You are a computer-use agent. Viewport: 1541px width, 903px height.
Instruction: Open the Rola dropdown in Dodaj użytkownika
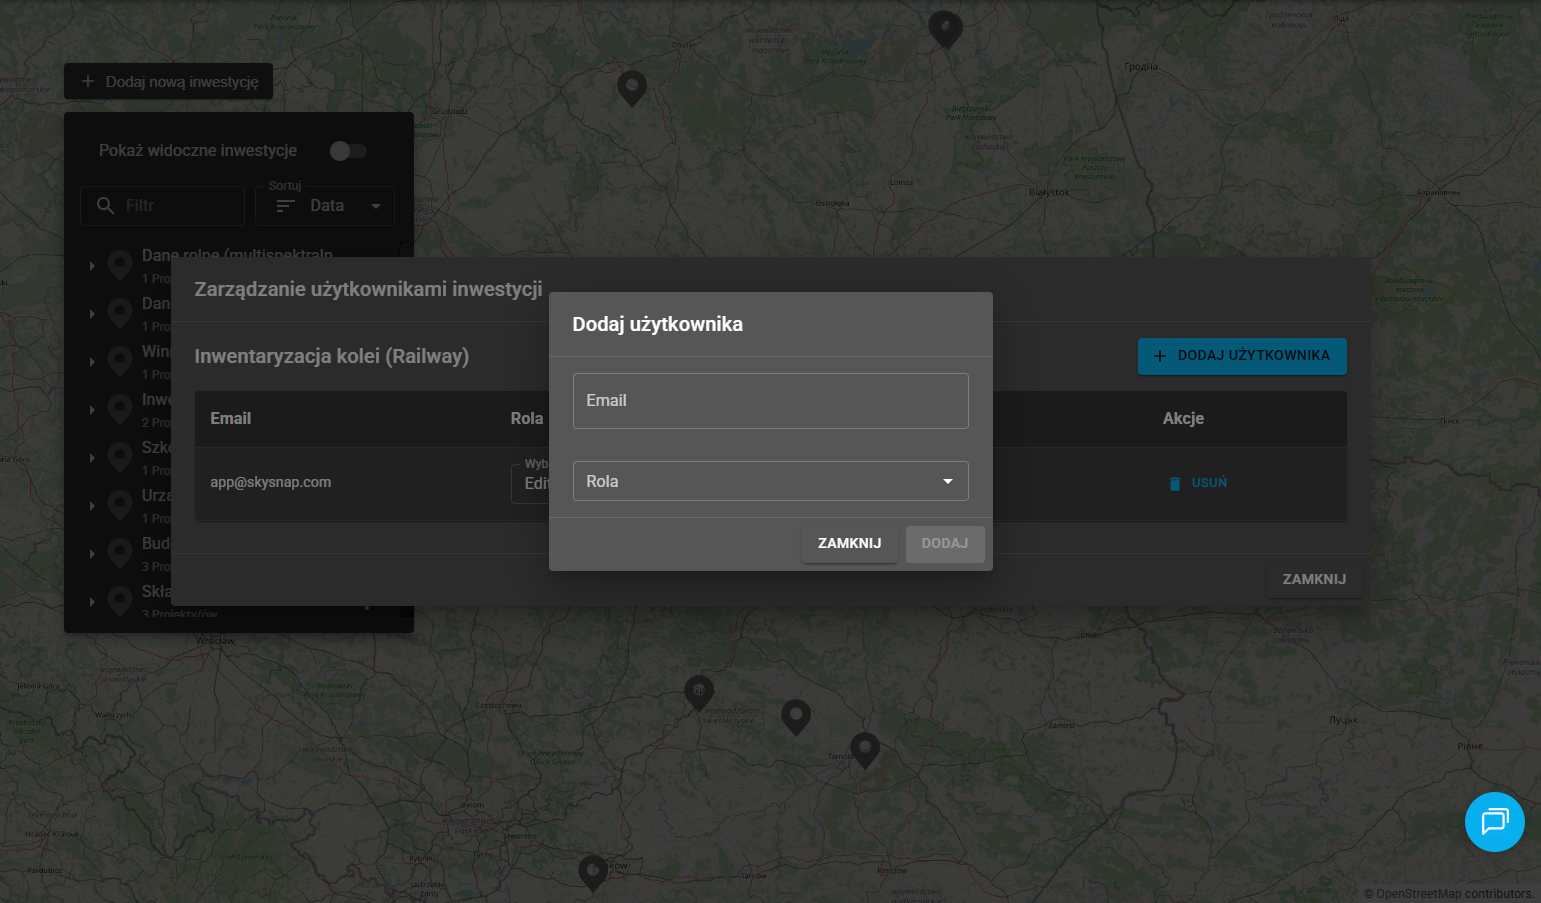click(771, 481)
